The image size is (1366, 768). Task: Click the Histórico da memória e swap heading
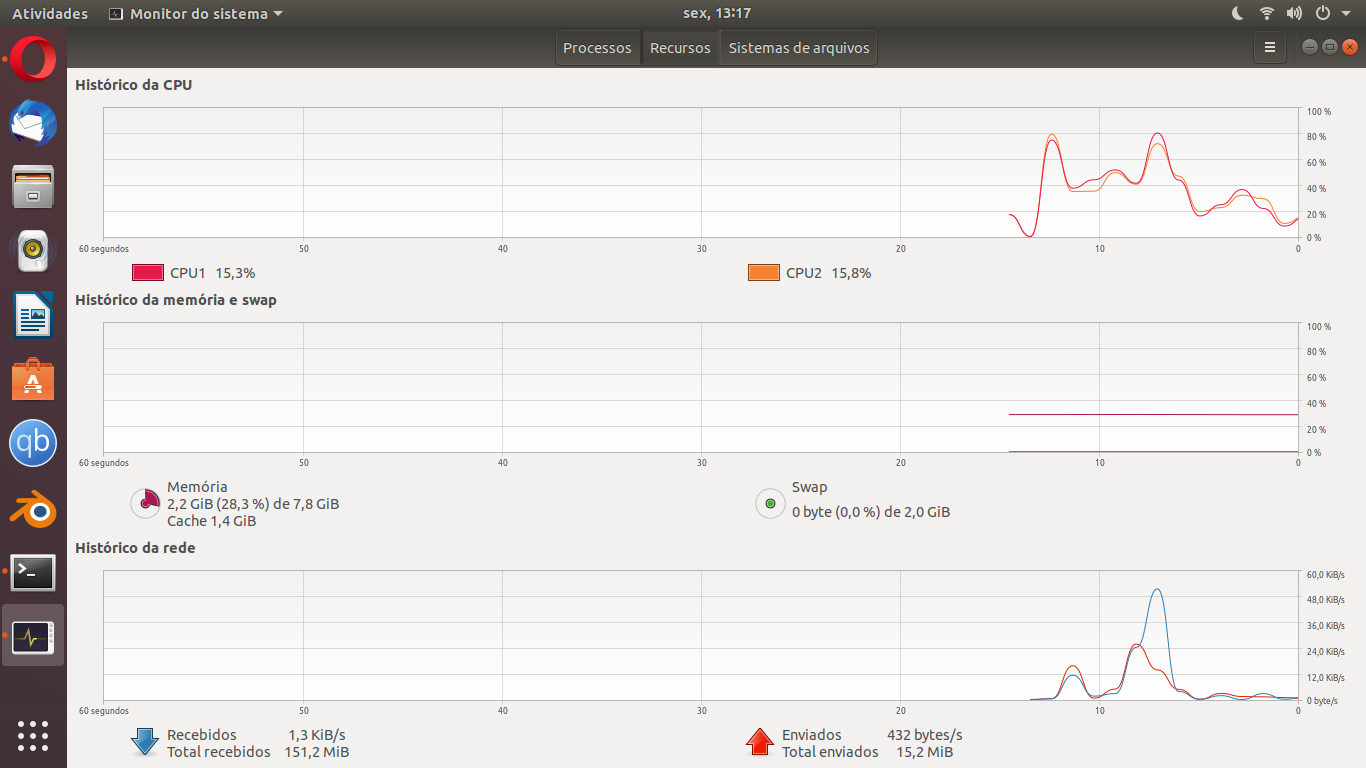coord(176,300)
